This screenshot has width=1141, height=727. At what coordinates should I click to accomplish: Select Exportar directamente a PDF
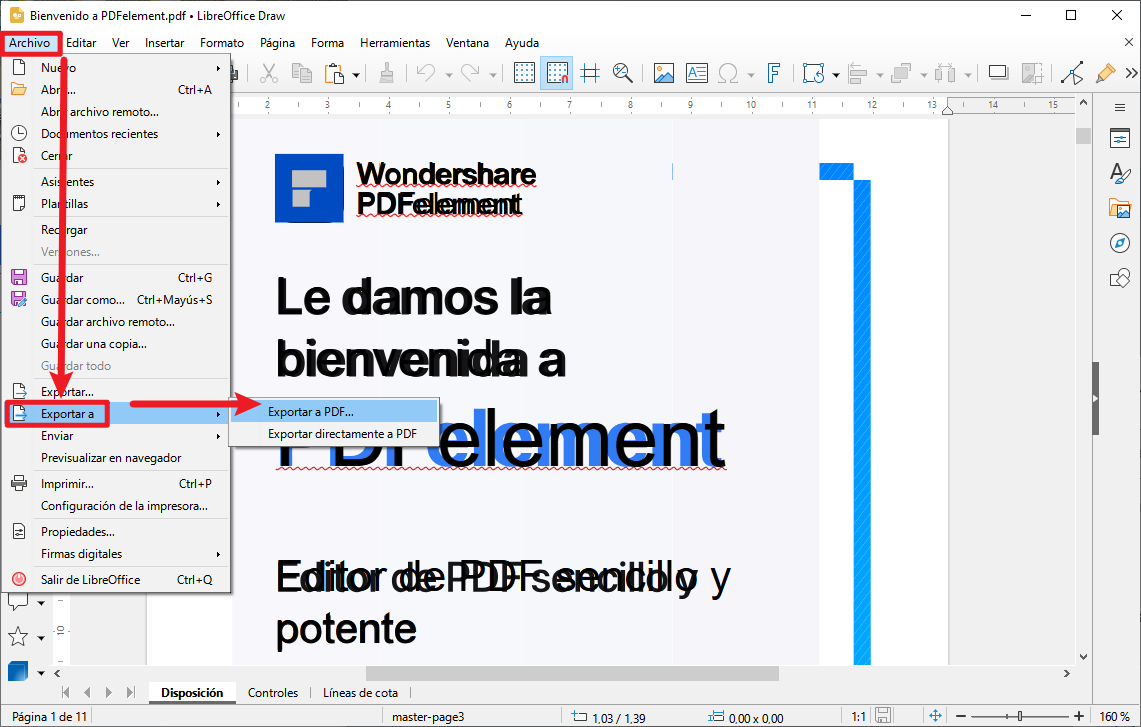tap(334, 434)
